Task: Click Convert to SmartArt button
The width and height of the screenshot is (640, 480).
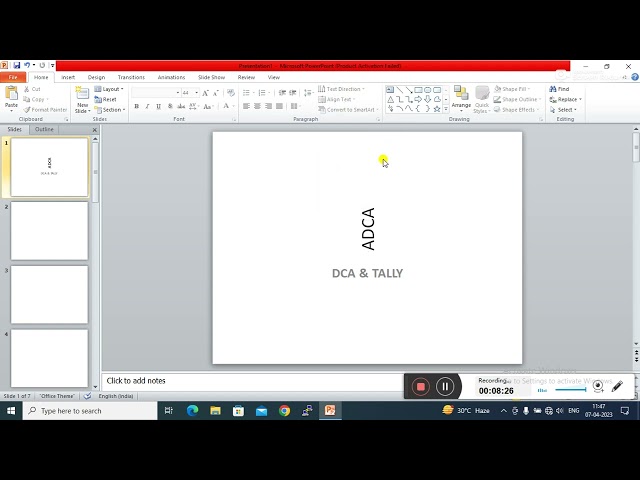Action: coord(348,110)
